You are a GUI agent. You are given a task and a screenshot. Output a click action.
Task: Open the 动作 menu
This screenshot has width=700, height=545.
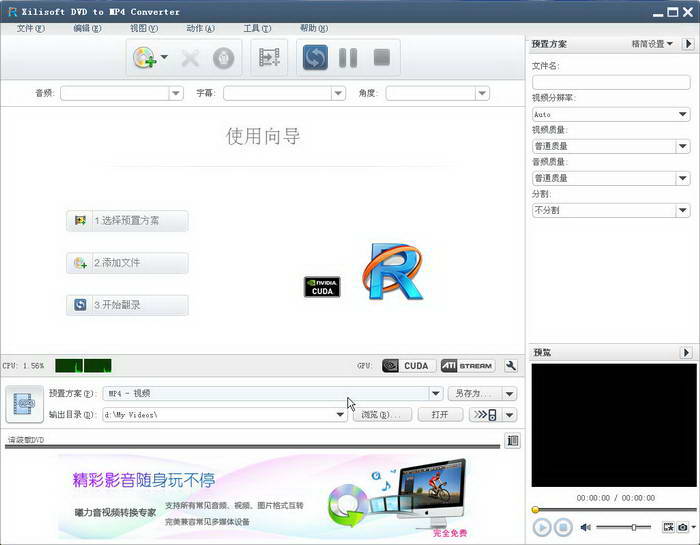pyautogui.click(x=200, y=28)
